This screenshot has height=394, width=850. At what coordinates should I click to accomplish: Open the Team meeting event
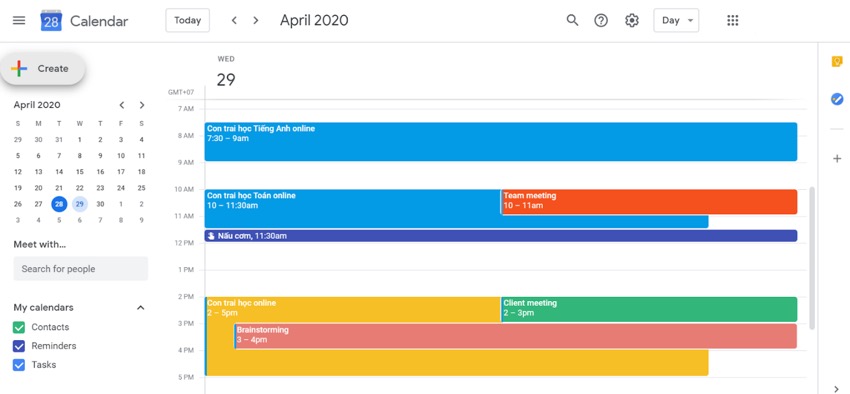[649, 202]
